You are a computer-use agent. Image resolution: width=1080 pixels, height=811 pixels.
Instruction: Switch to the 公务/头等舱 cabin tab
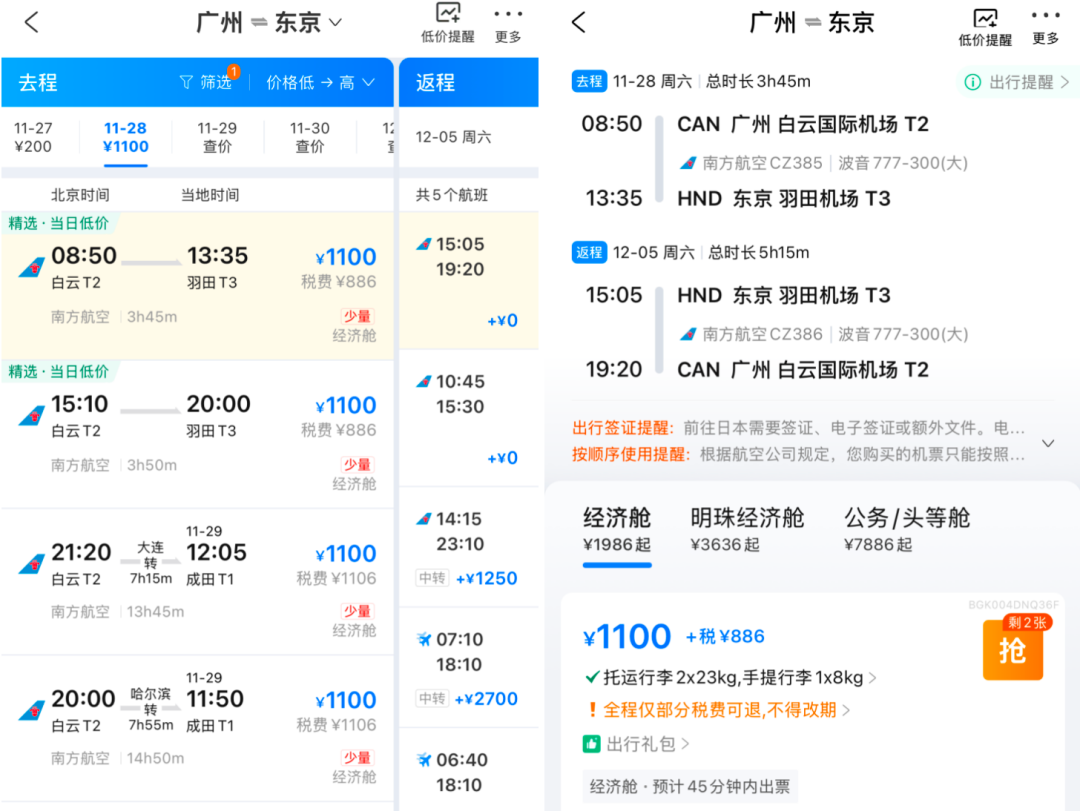pos(906,529)
